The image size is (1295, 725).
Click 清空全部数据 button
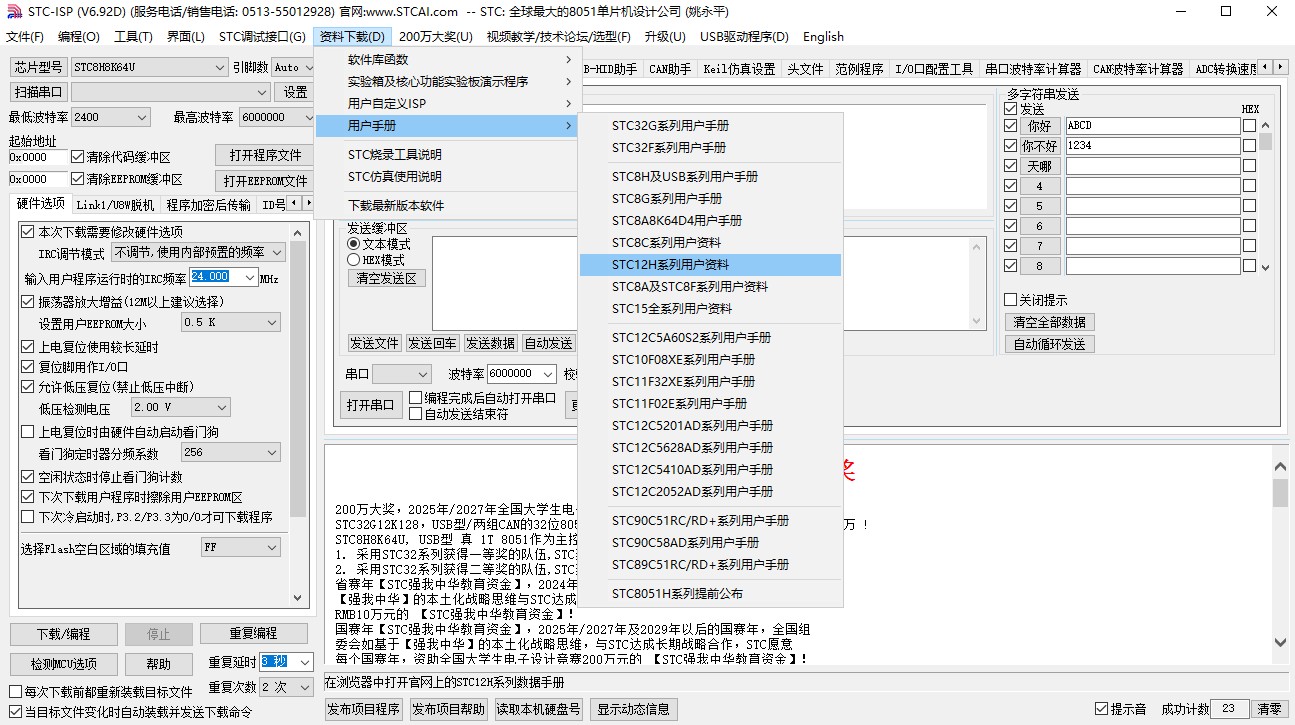pyautogui.click(x=1049, y=322)
